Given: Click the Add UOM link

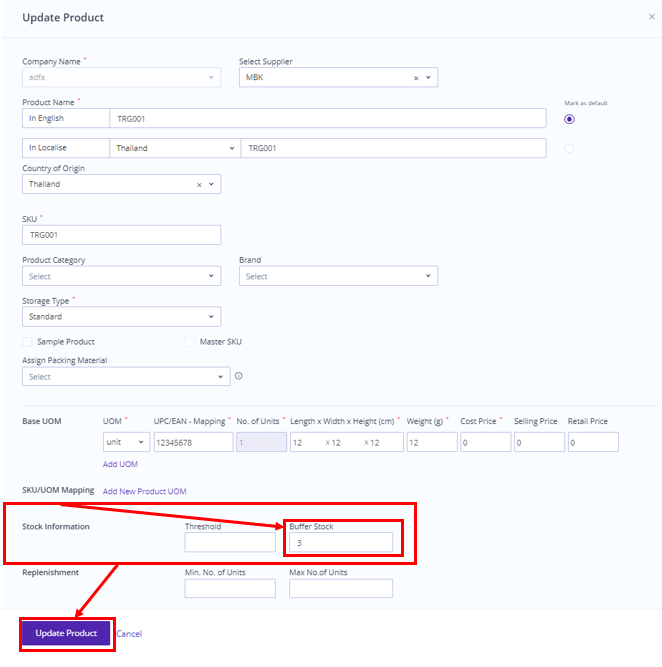Looking at the screenshot, I should (120, 464).
